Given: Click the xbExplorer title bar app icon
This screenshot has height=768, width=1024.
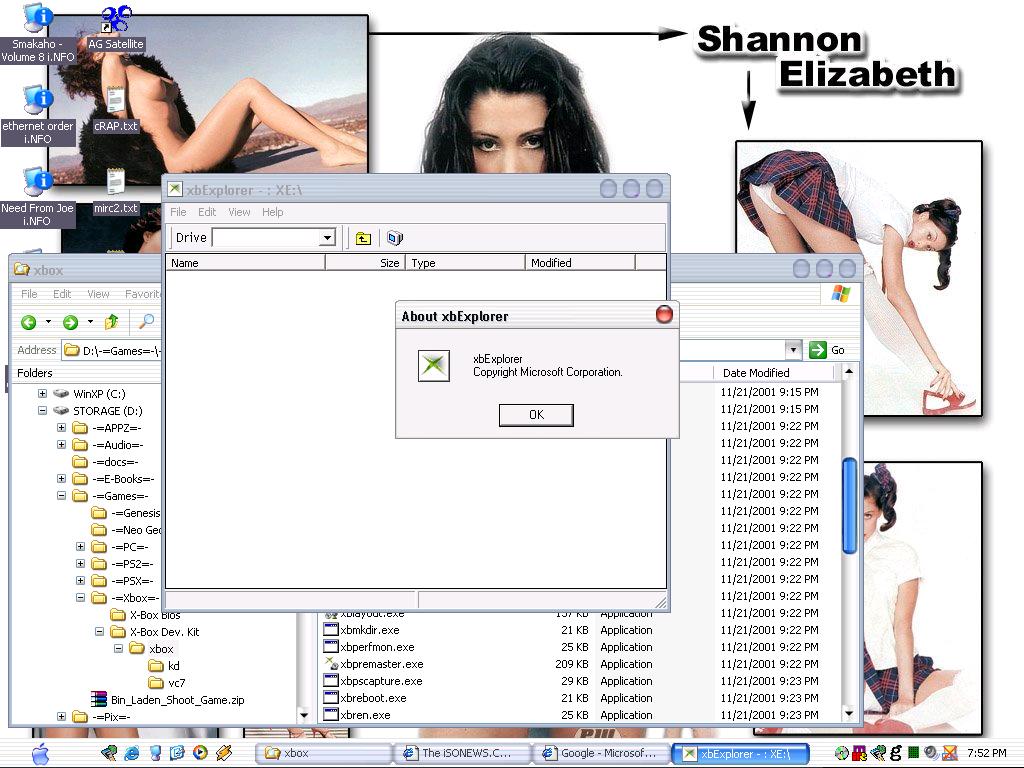Looking at the screenshot, I should [x=174, y=189].
